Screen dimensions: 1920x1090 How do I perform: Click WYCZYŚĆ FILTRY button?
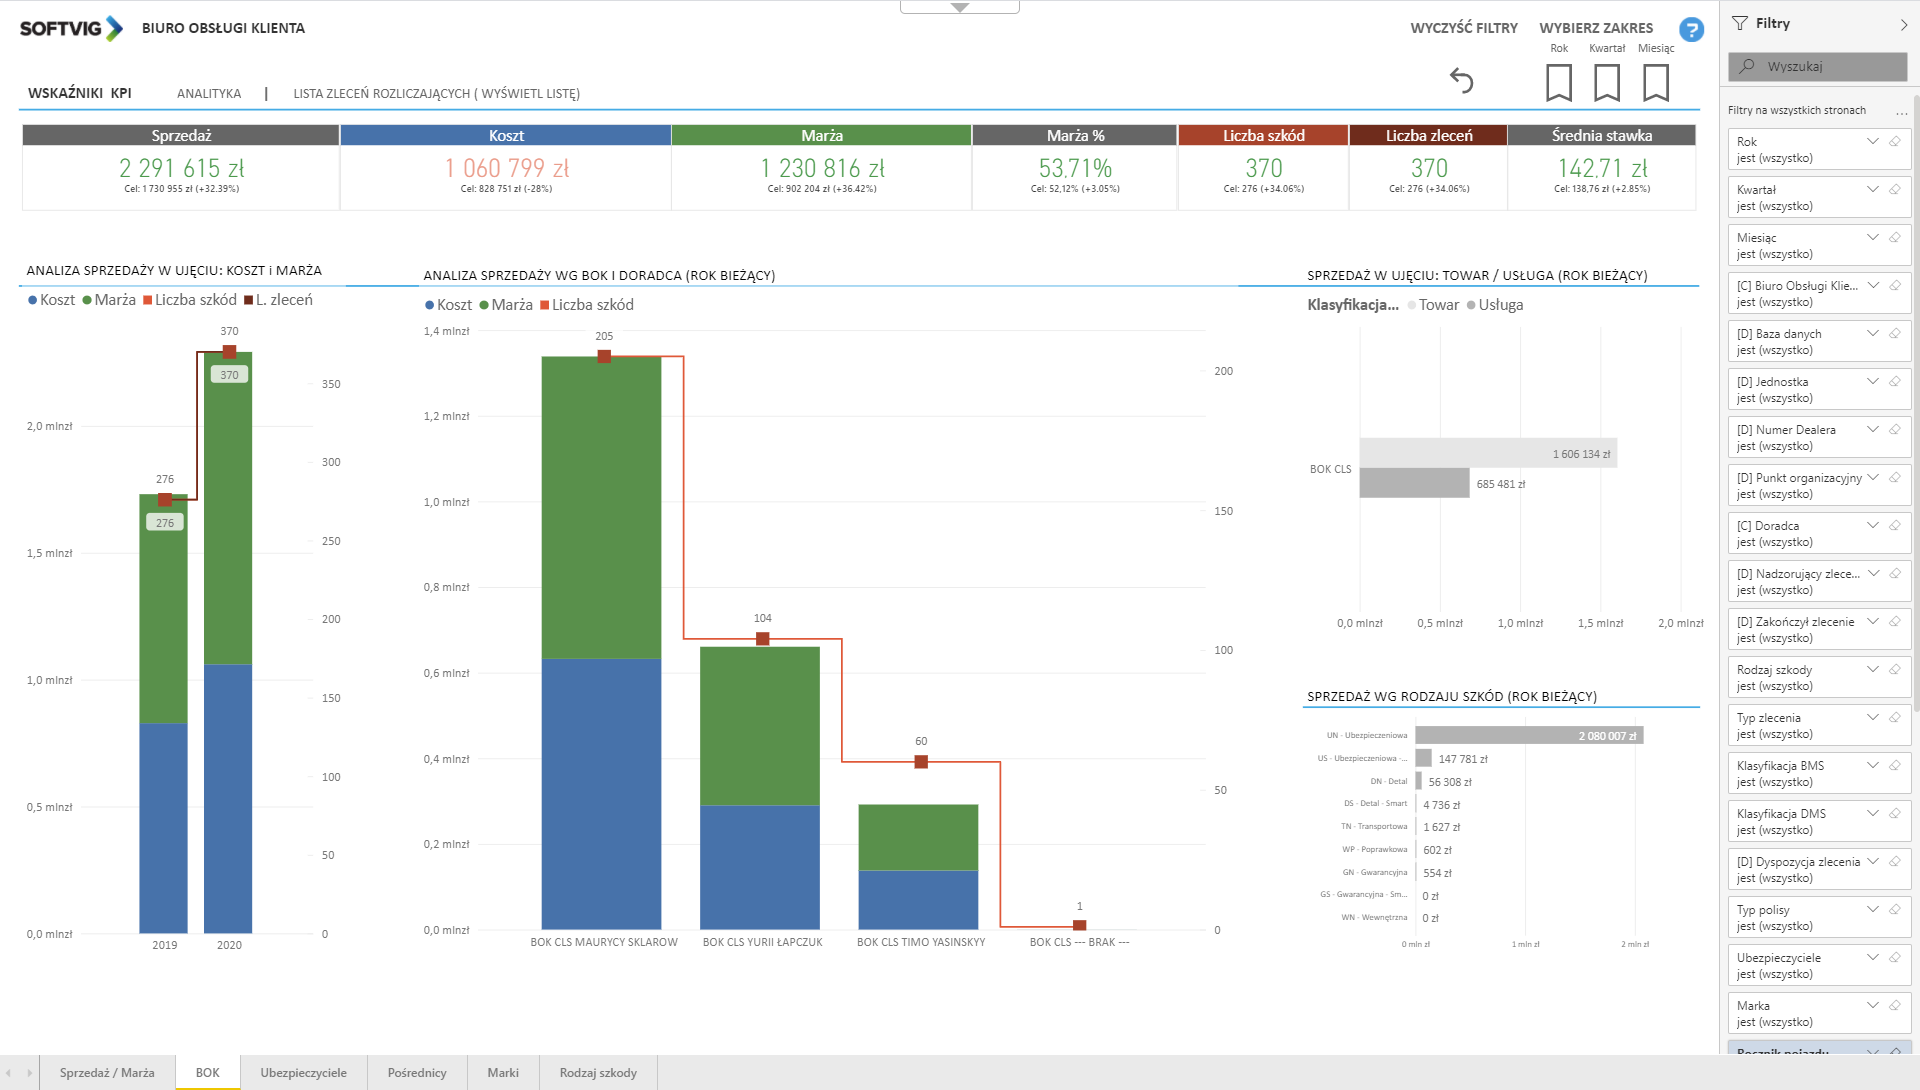[1463, 28]
